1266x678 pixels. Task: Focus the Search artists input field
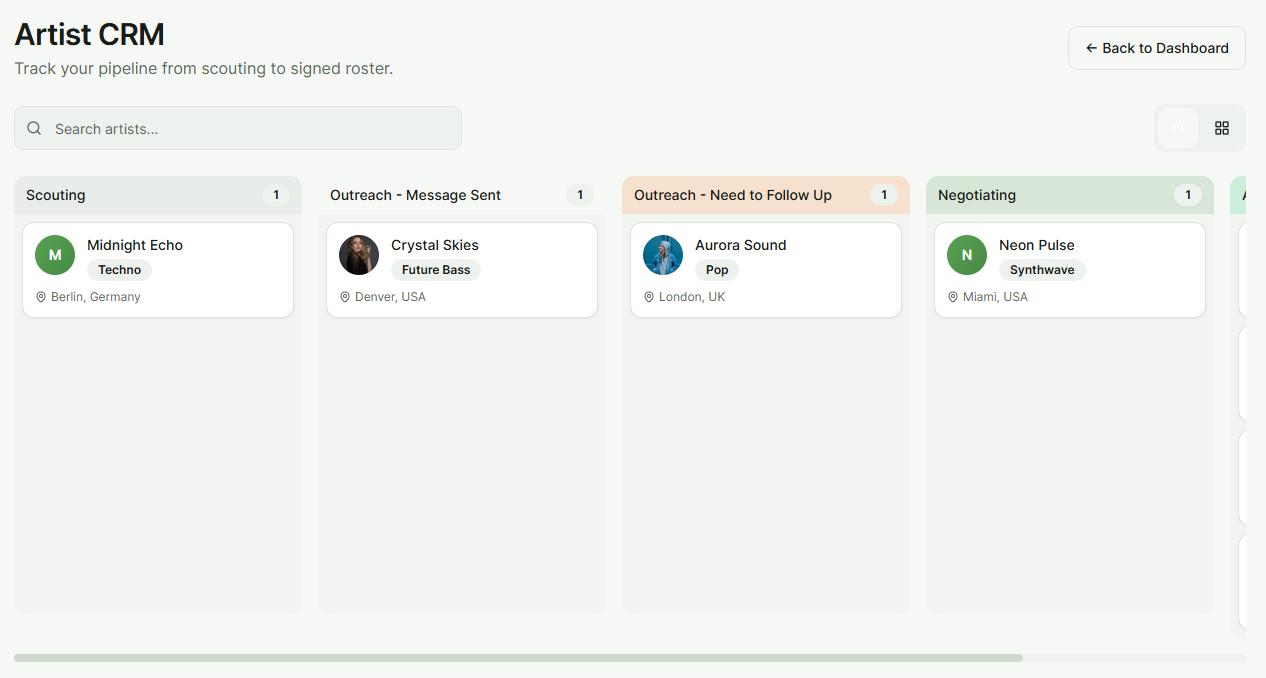click(x=250, y=128)
